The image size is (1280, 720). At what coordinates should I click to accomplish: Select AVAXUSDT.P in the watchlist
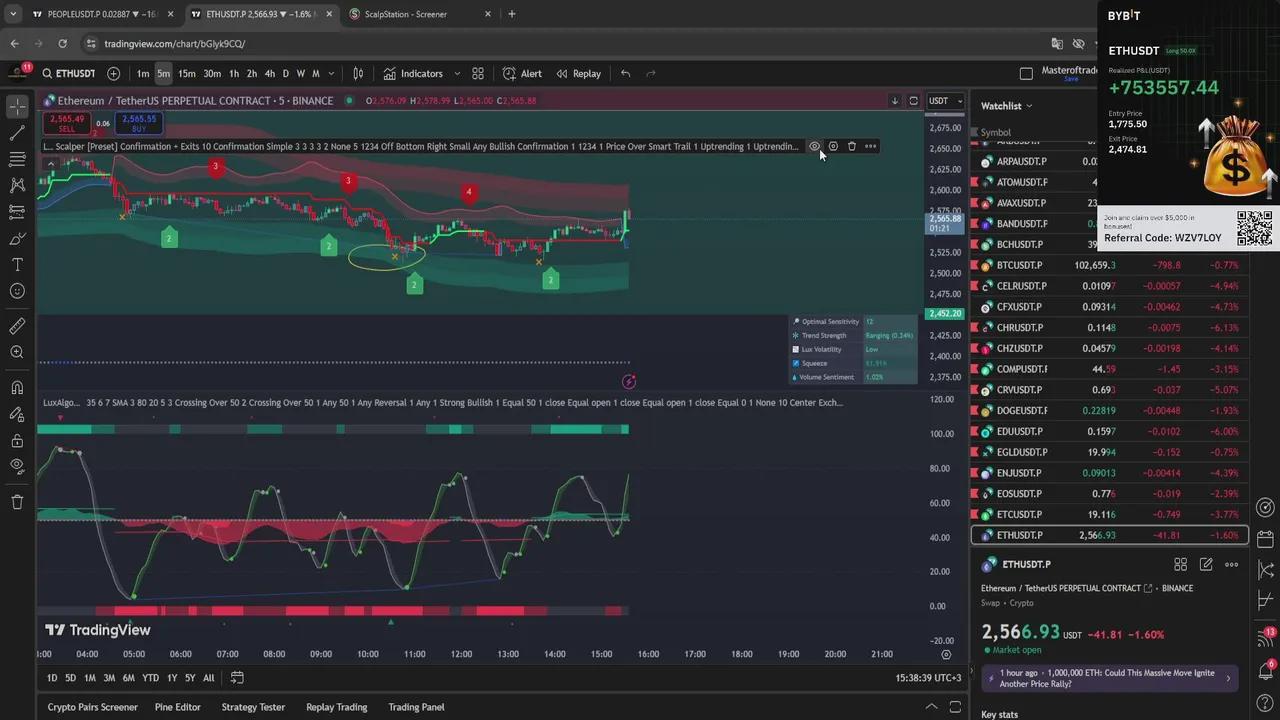(x=1110, y=203)
